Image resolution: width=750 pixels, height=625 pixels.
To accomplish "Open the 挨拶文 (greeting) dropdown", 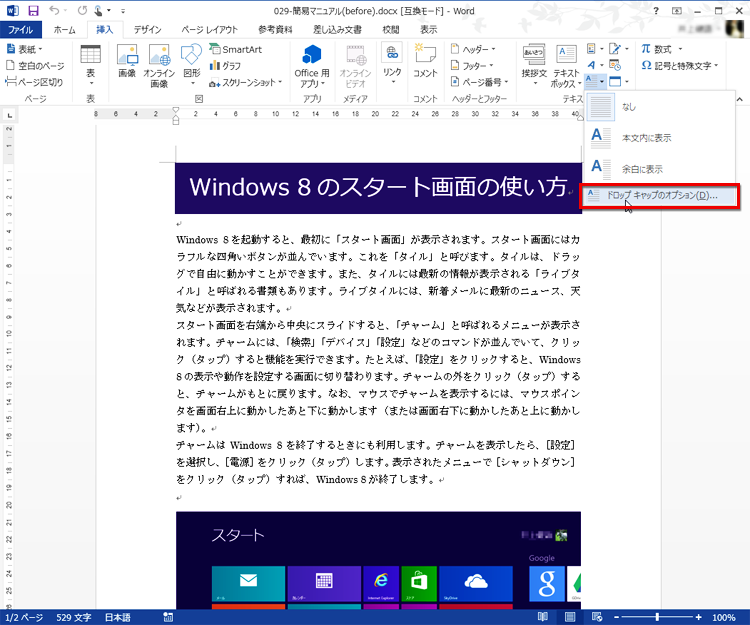I will 534,66.
